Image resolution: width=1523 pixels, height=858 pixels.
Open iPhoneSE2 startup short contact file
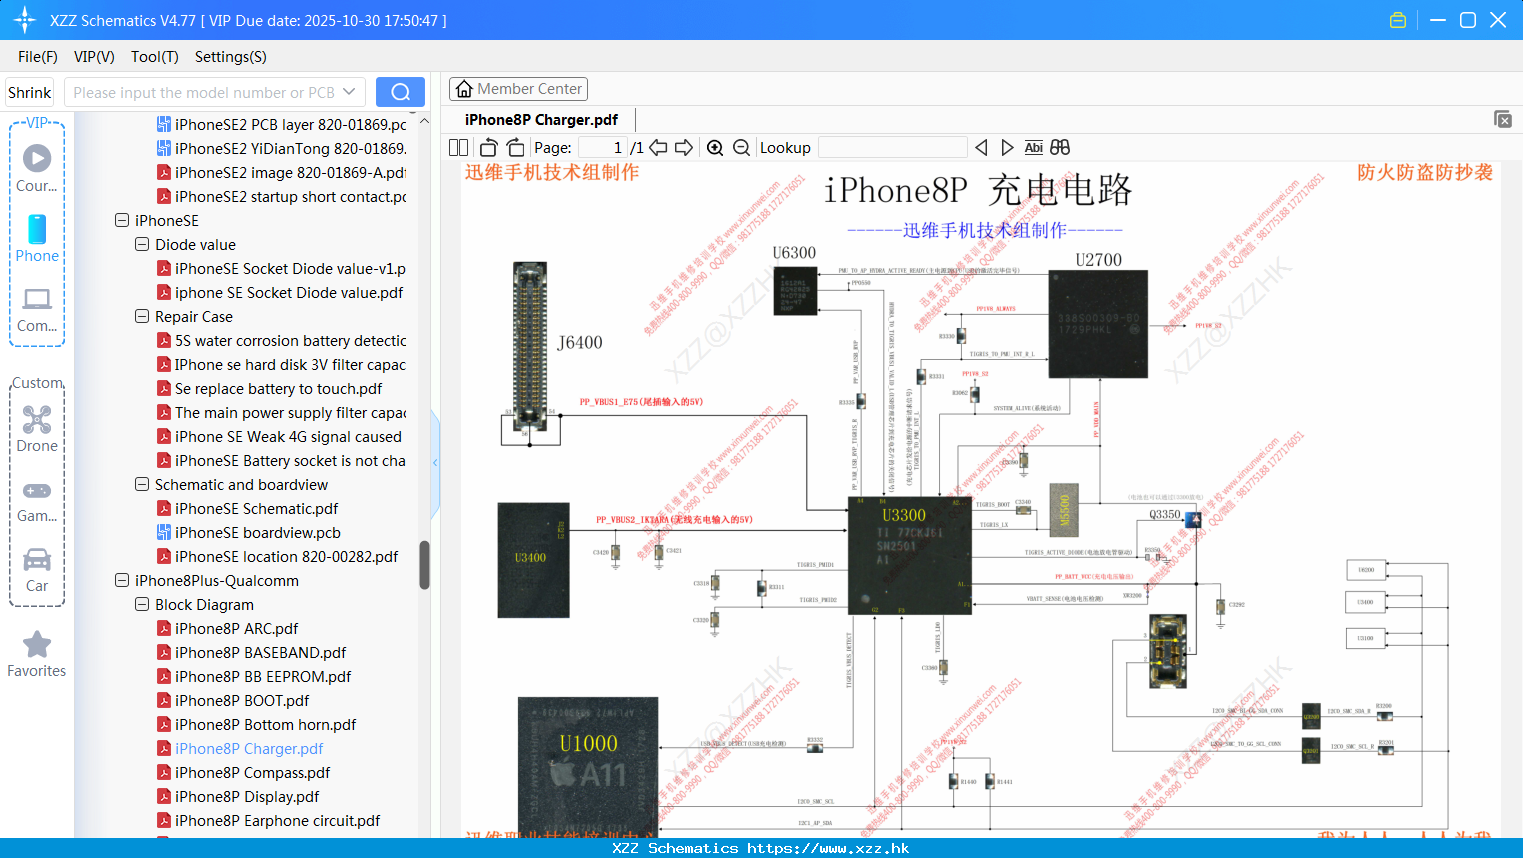coord(281,196)
